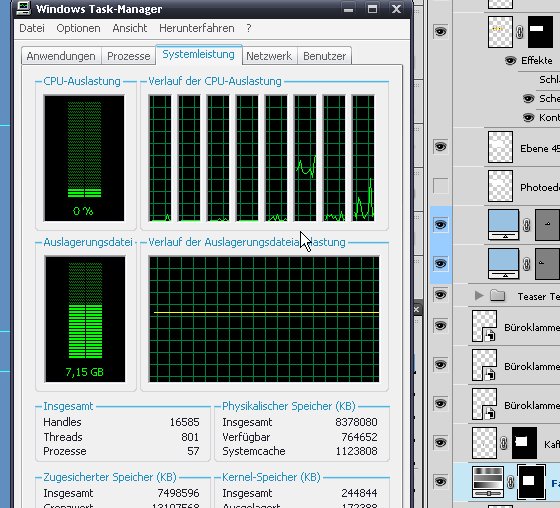Viewport: 560px width, 508px height.
Task: Click link icon beside top layer mask
Action: 520,32
